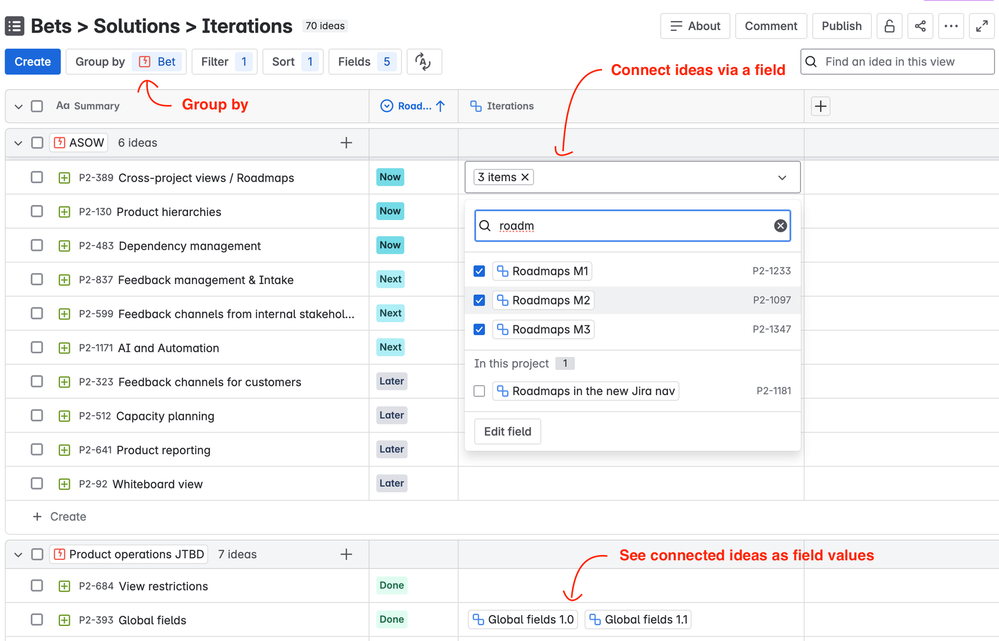Click the idea type icon for P2-483
Screen dimensions: 999x641
click(x=64, y=246)
